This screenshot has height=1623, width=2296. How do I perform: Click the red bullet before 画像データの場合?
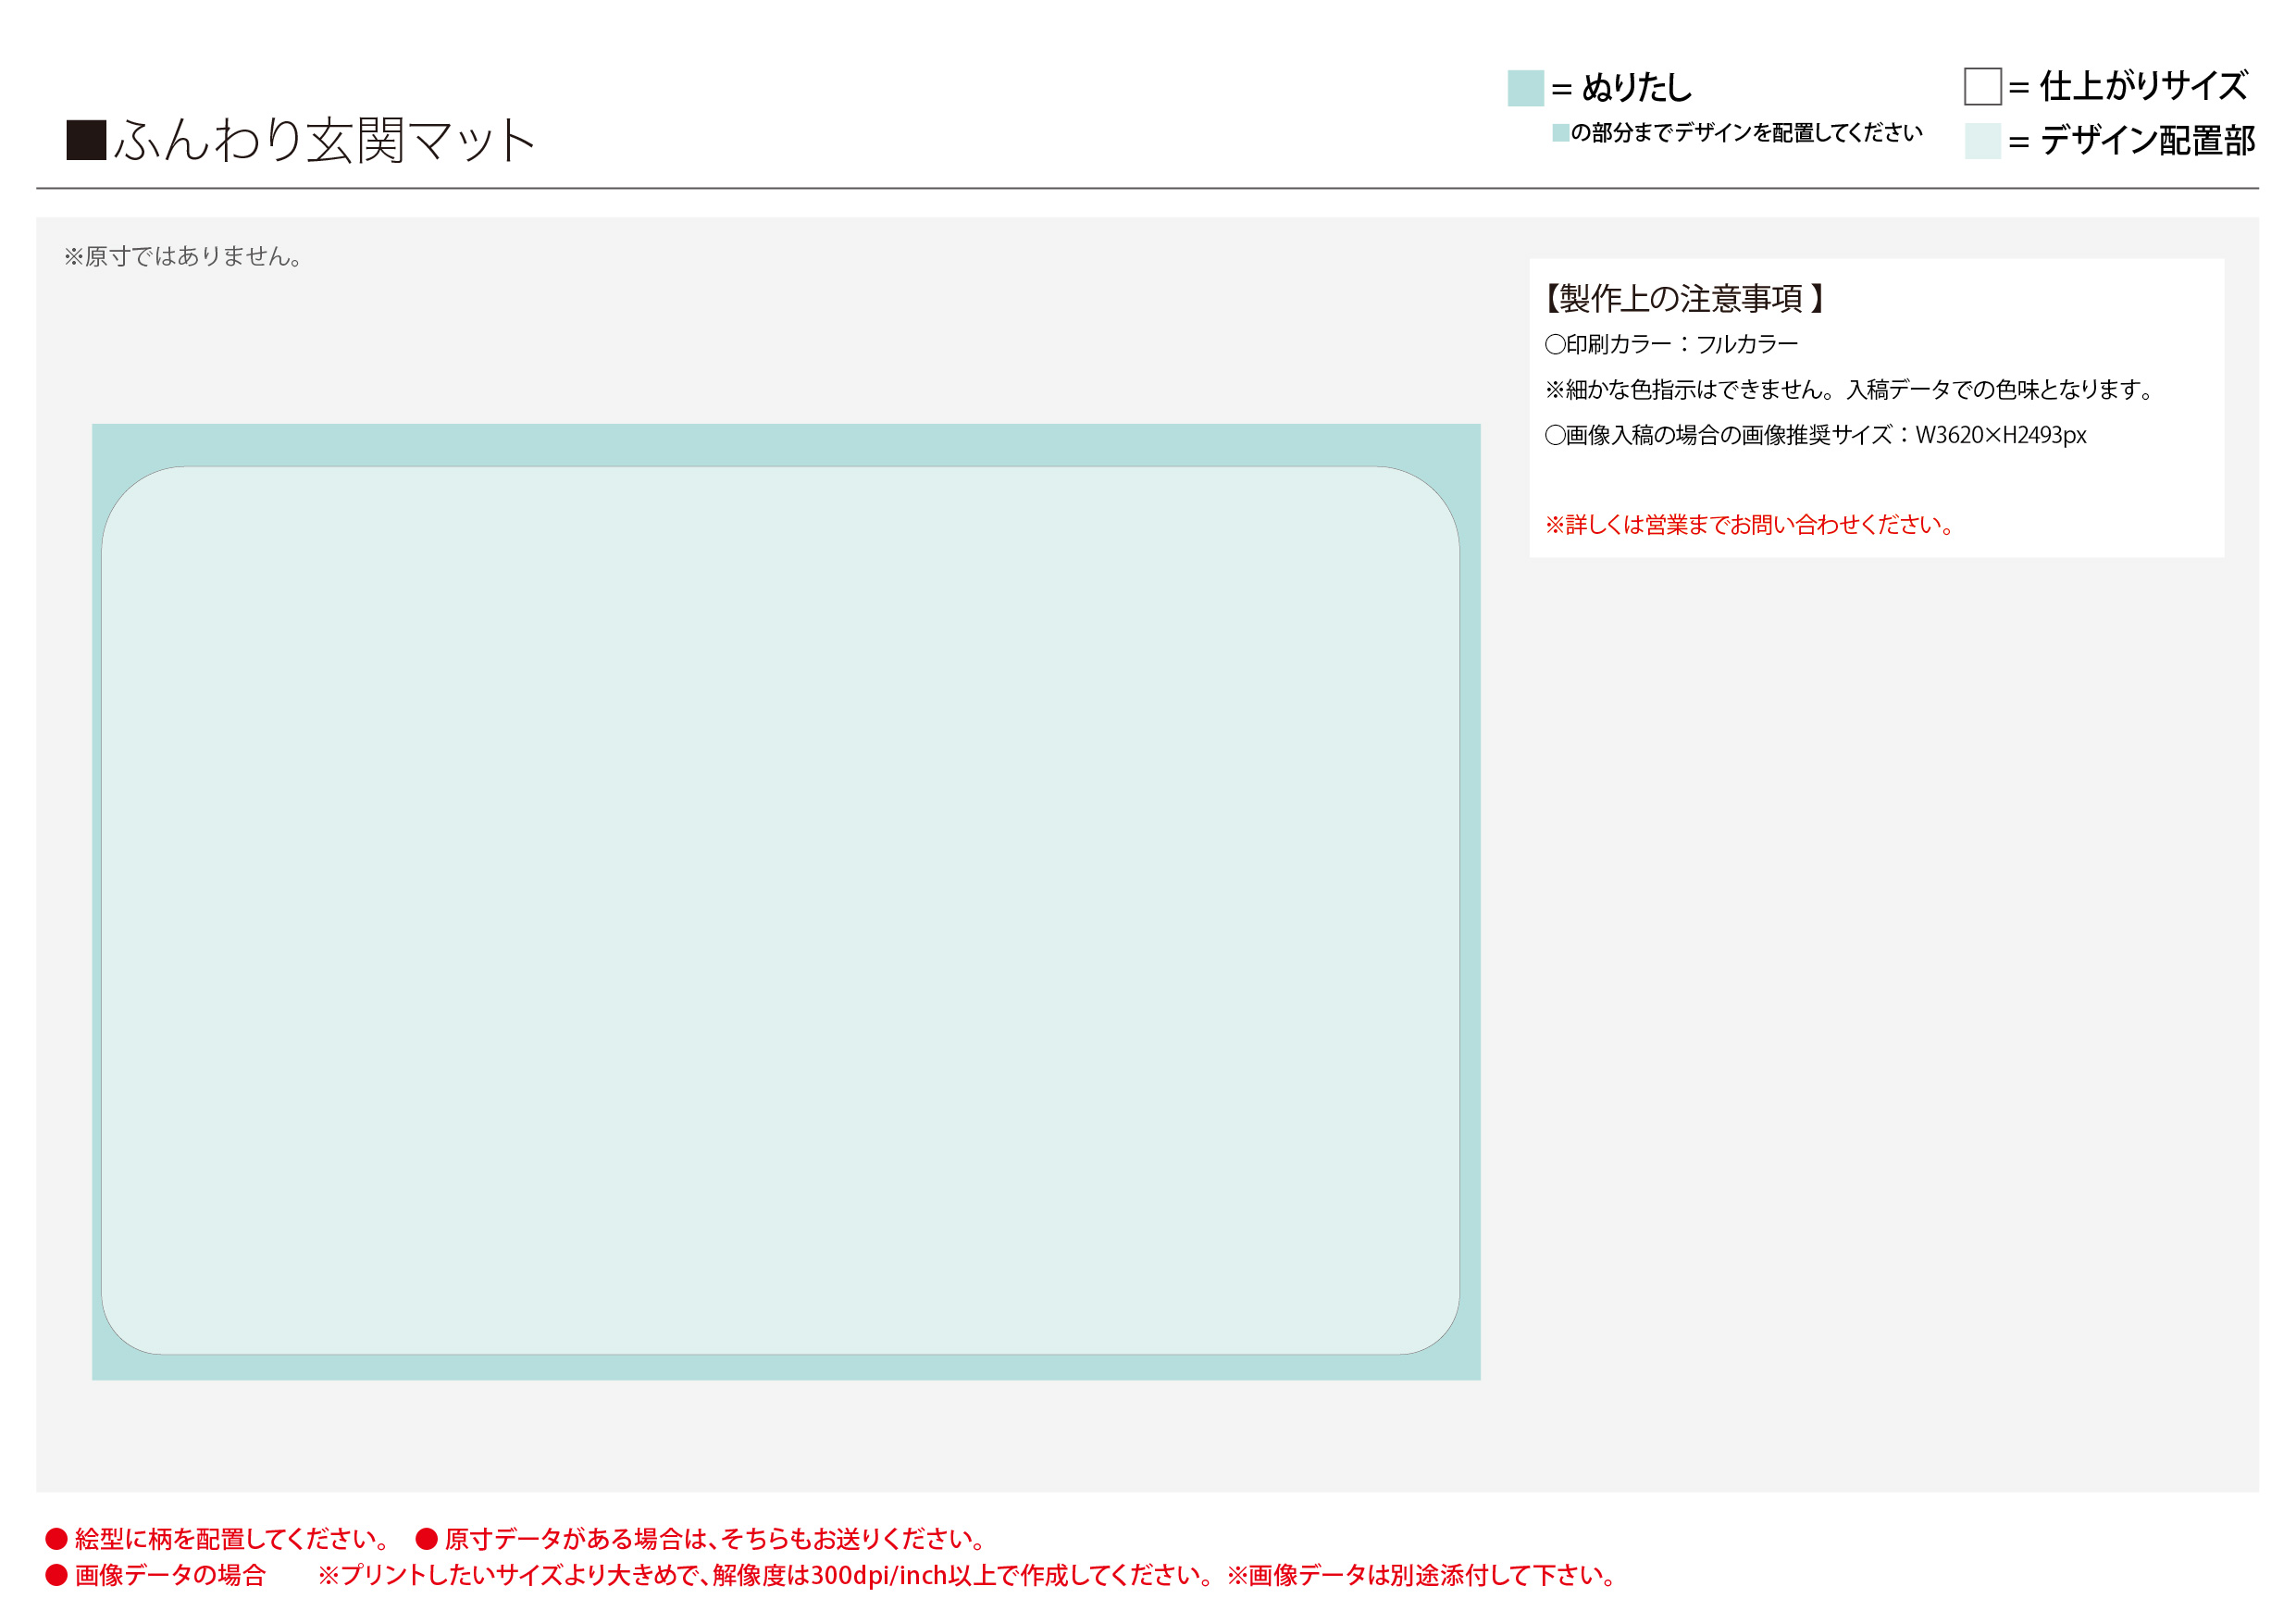tap(57, 1575)
